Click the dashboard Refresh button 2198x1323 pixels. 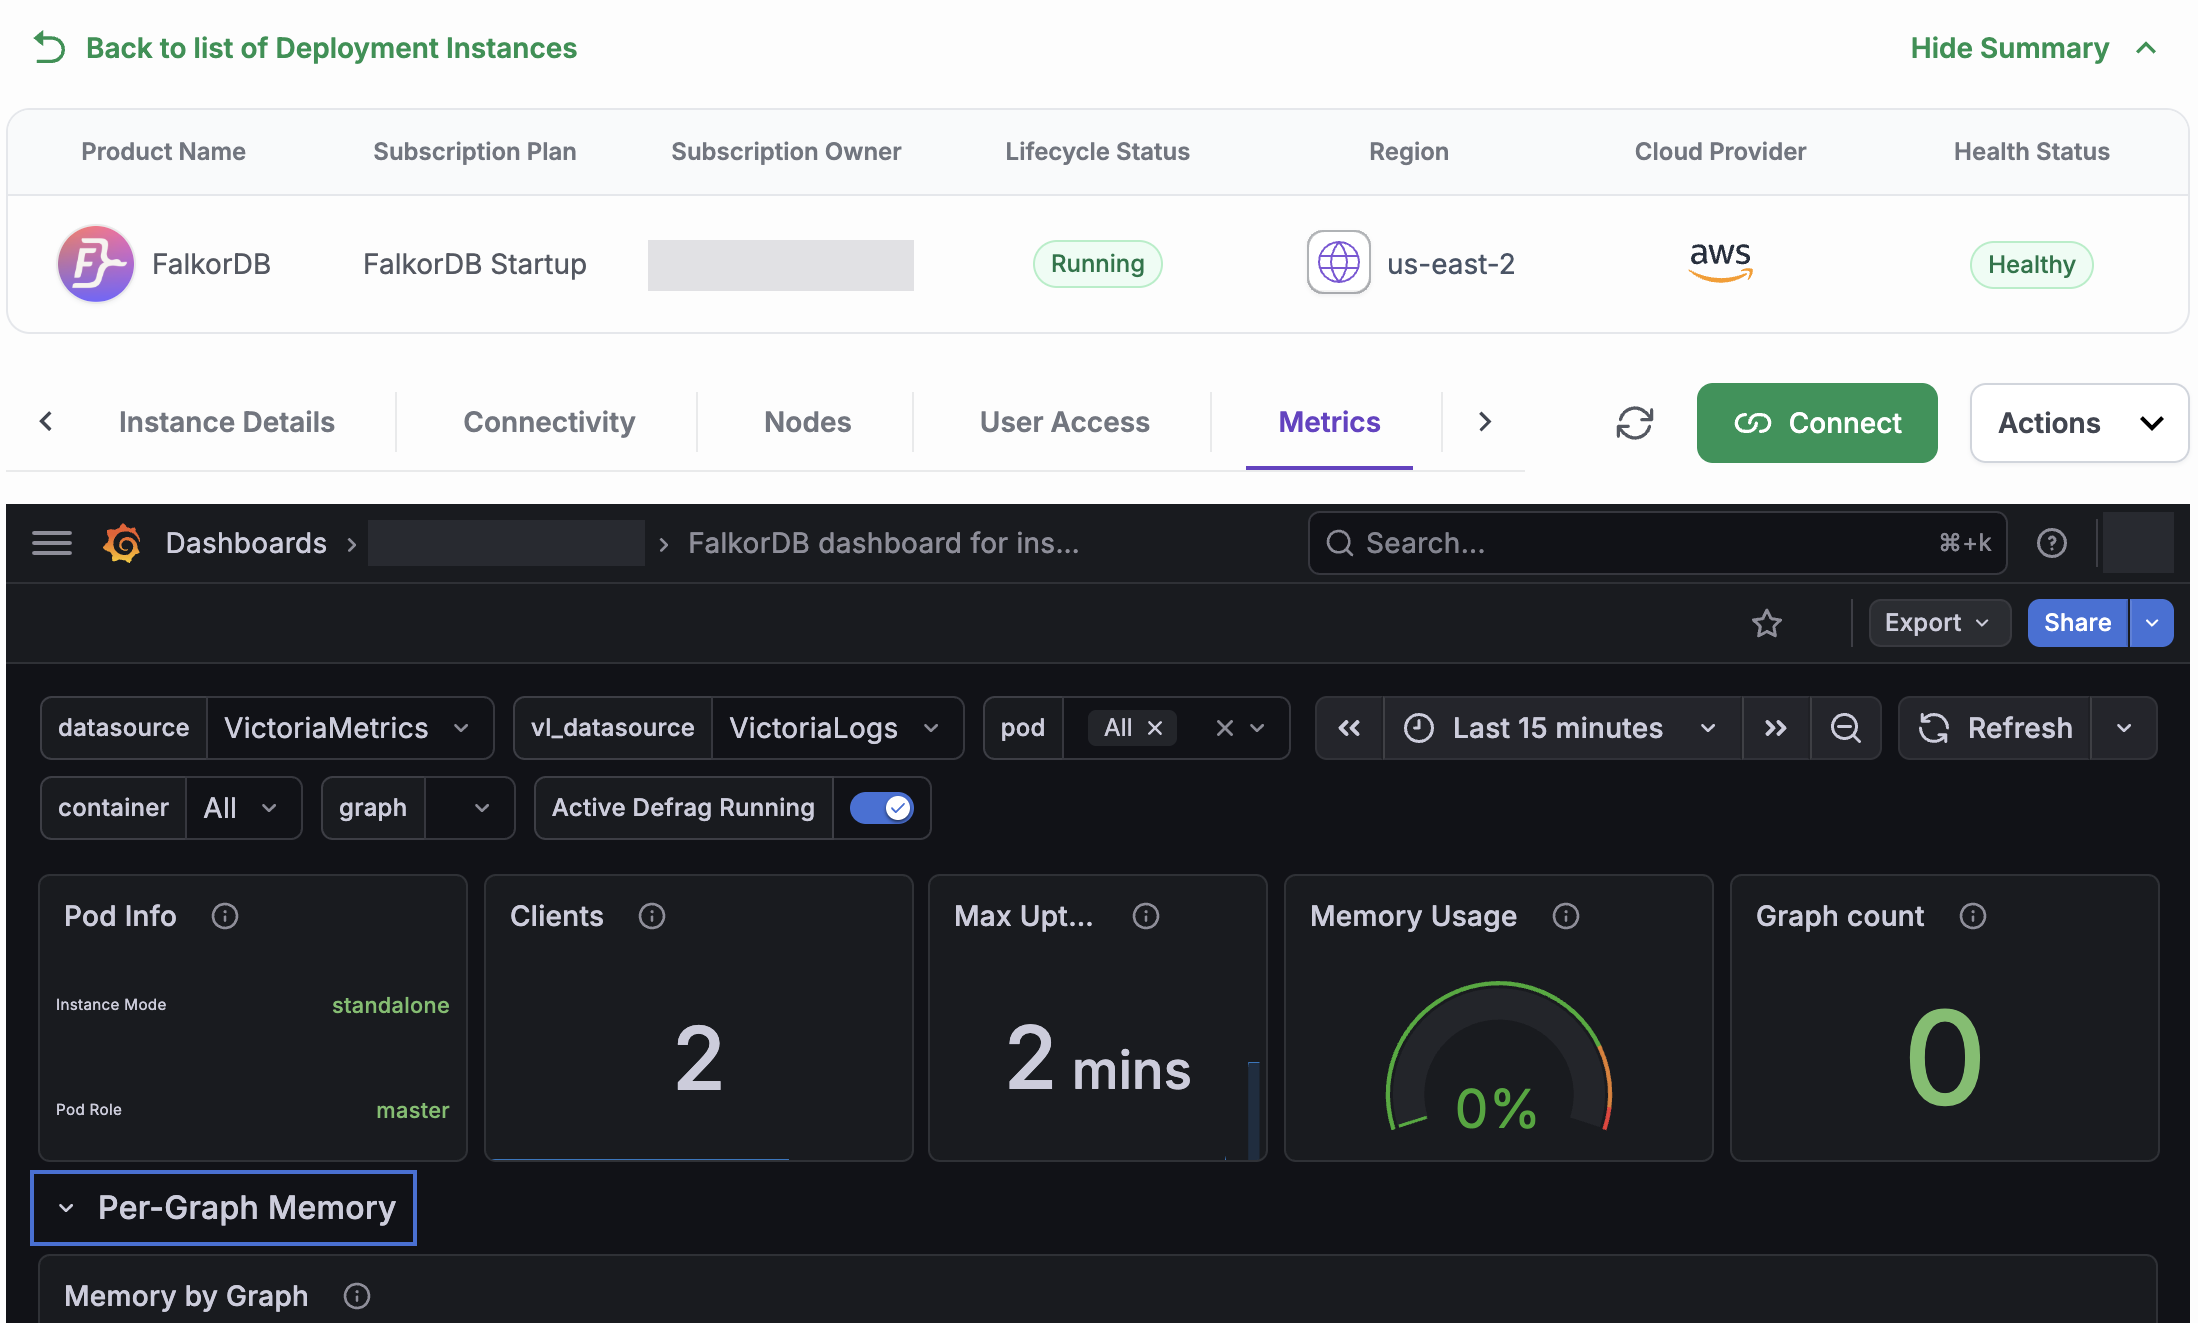point(1995,728)
